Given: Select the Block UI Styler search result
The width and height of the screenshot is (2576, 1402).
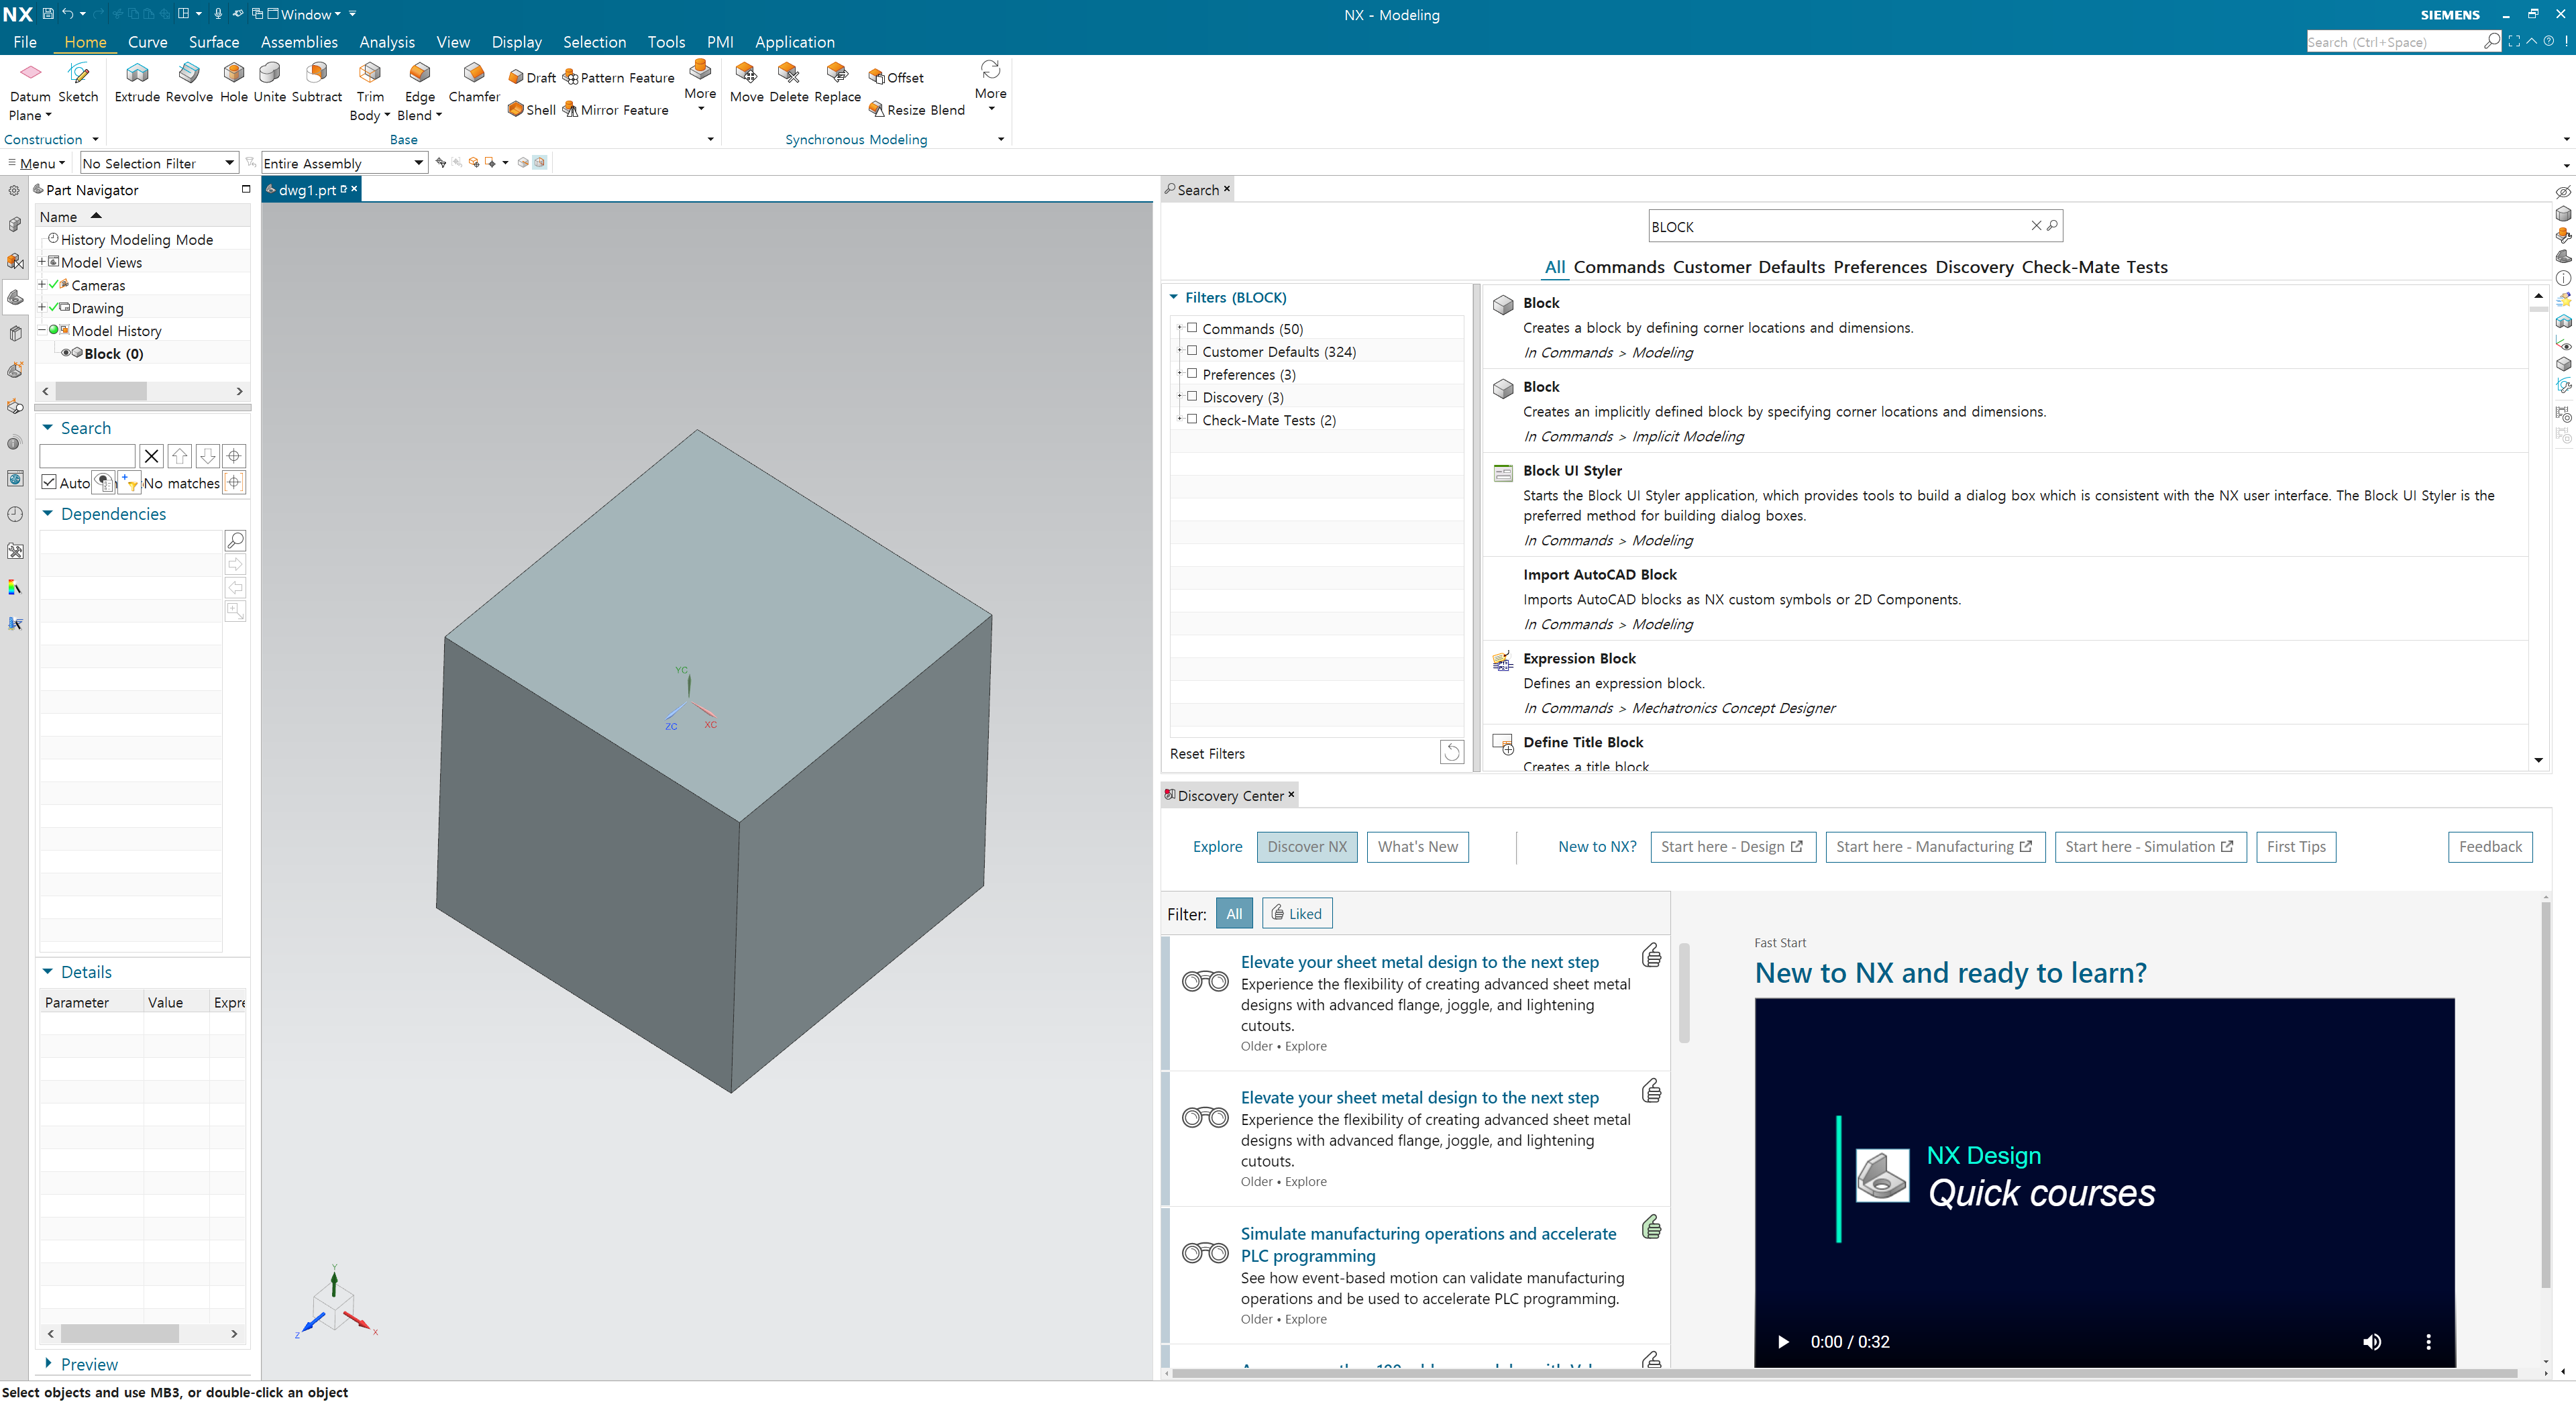Looking at the screenshot, I should 2004,504.
